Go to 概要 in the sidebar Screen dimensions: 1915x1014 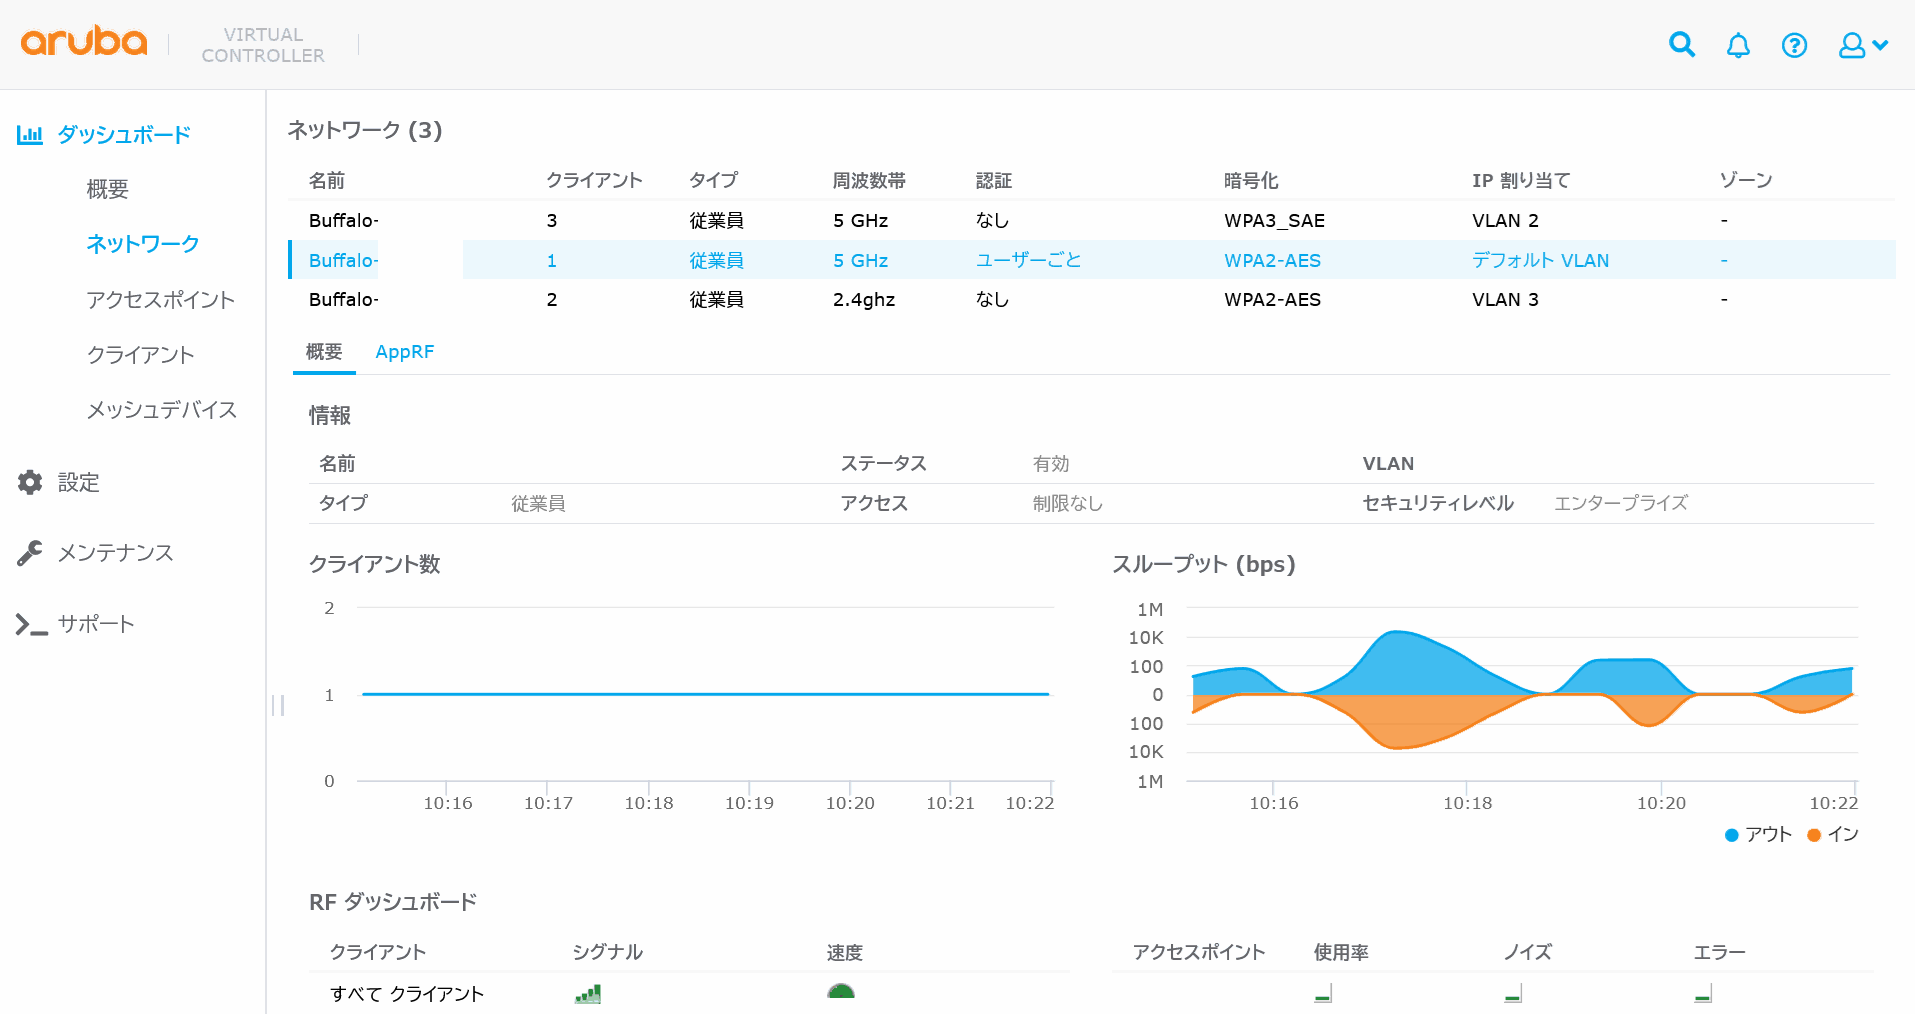point(107,189)
